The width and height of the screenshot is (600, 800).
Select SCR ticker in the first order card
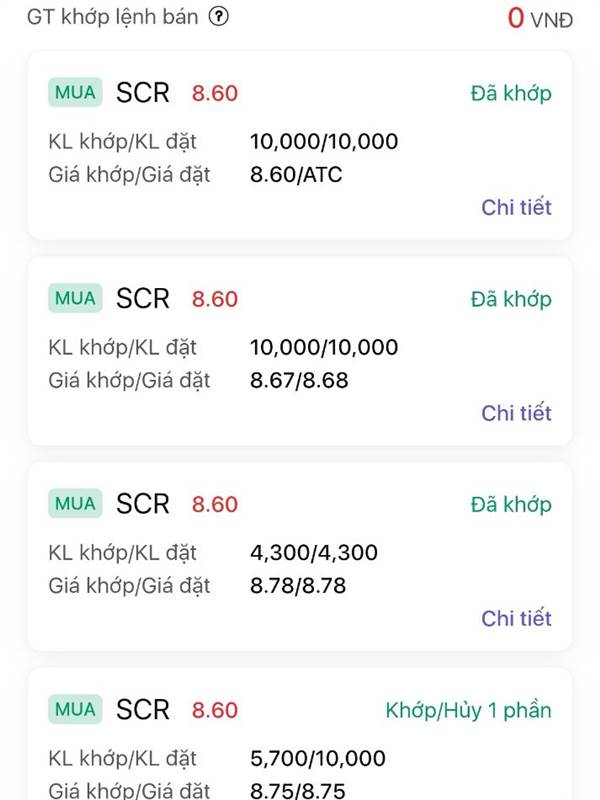click(x=143, y=93)
